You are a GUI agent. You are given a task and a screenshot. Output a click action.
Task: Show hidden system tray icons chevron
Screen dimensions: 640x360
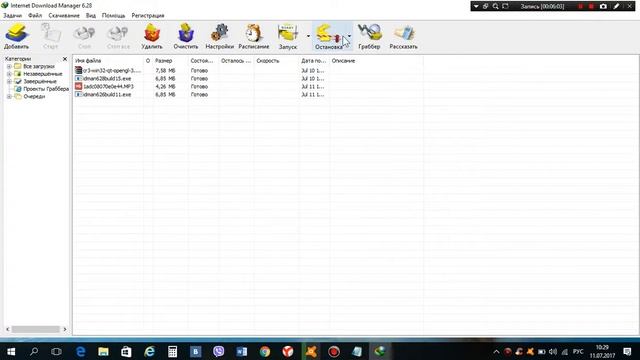click(496, 351)
